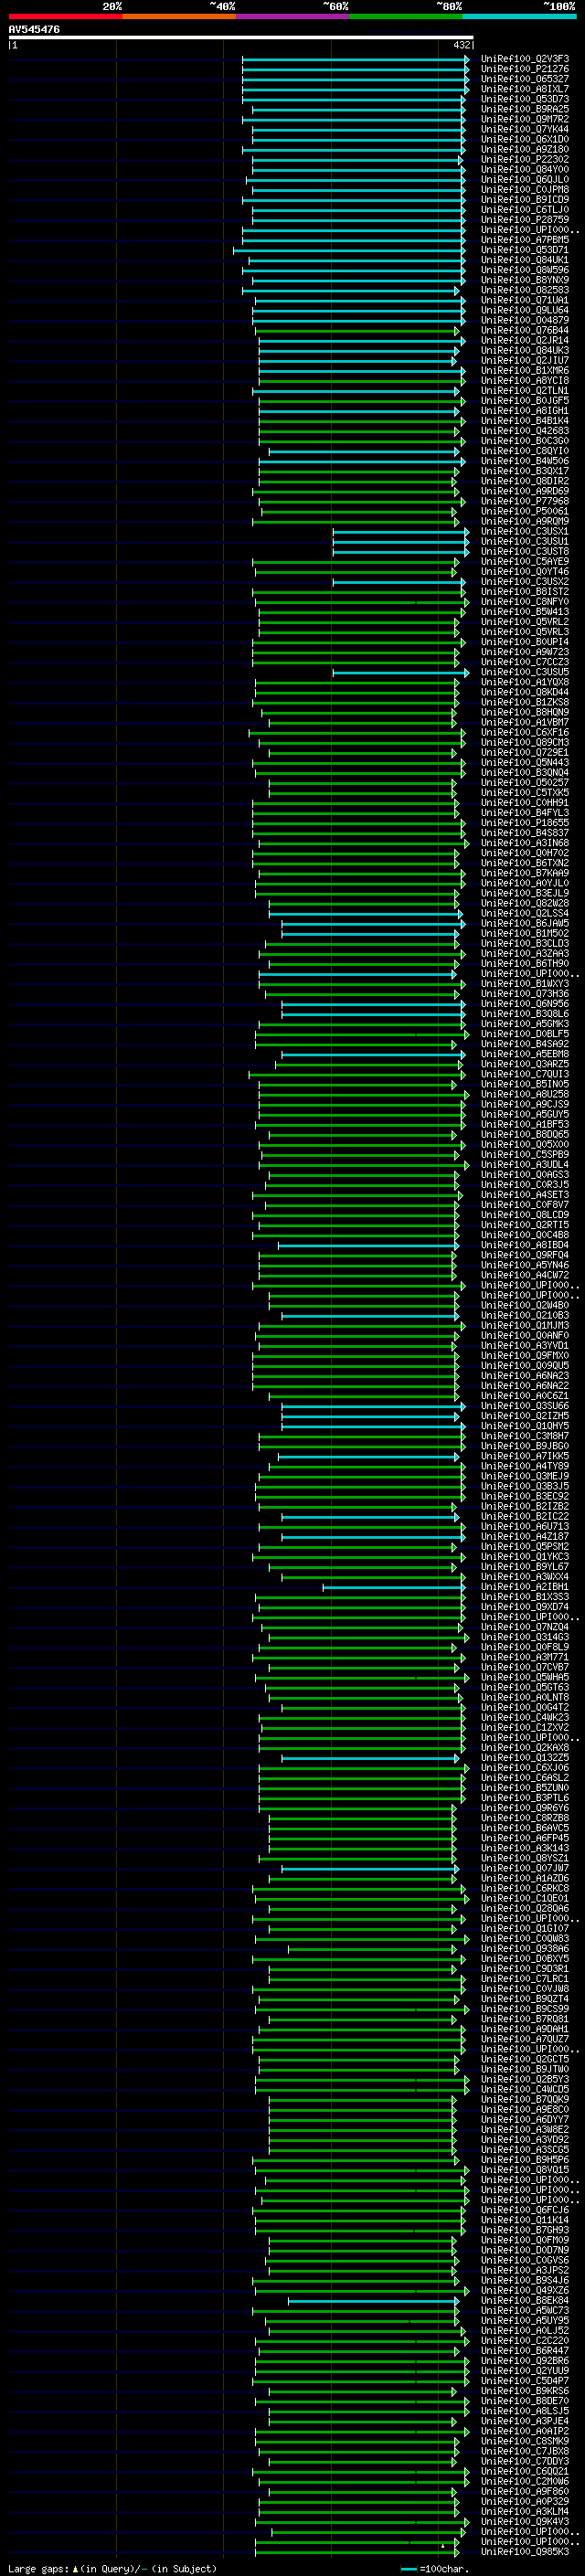
Task: Select the UniRef100_Q2TLN1 label
Action: tap(525, 391)
